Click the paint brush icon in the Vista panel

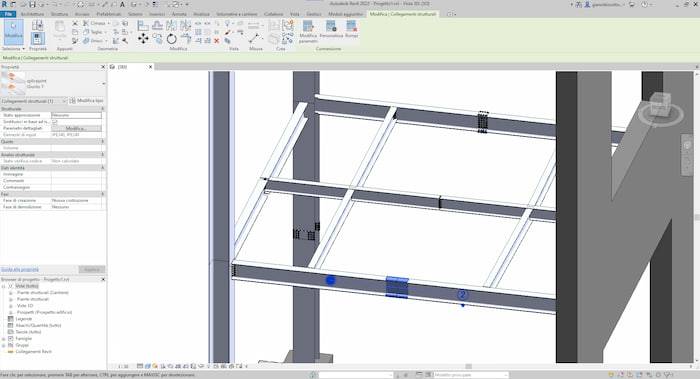tap(228, 33)
